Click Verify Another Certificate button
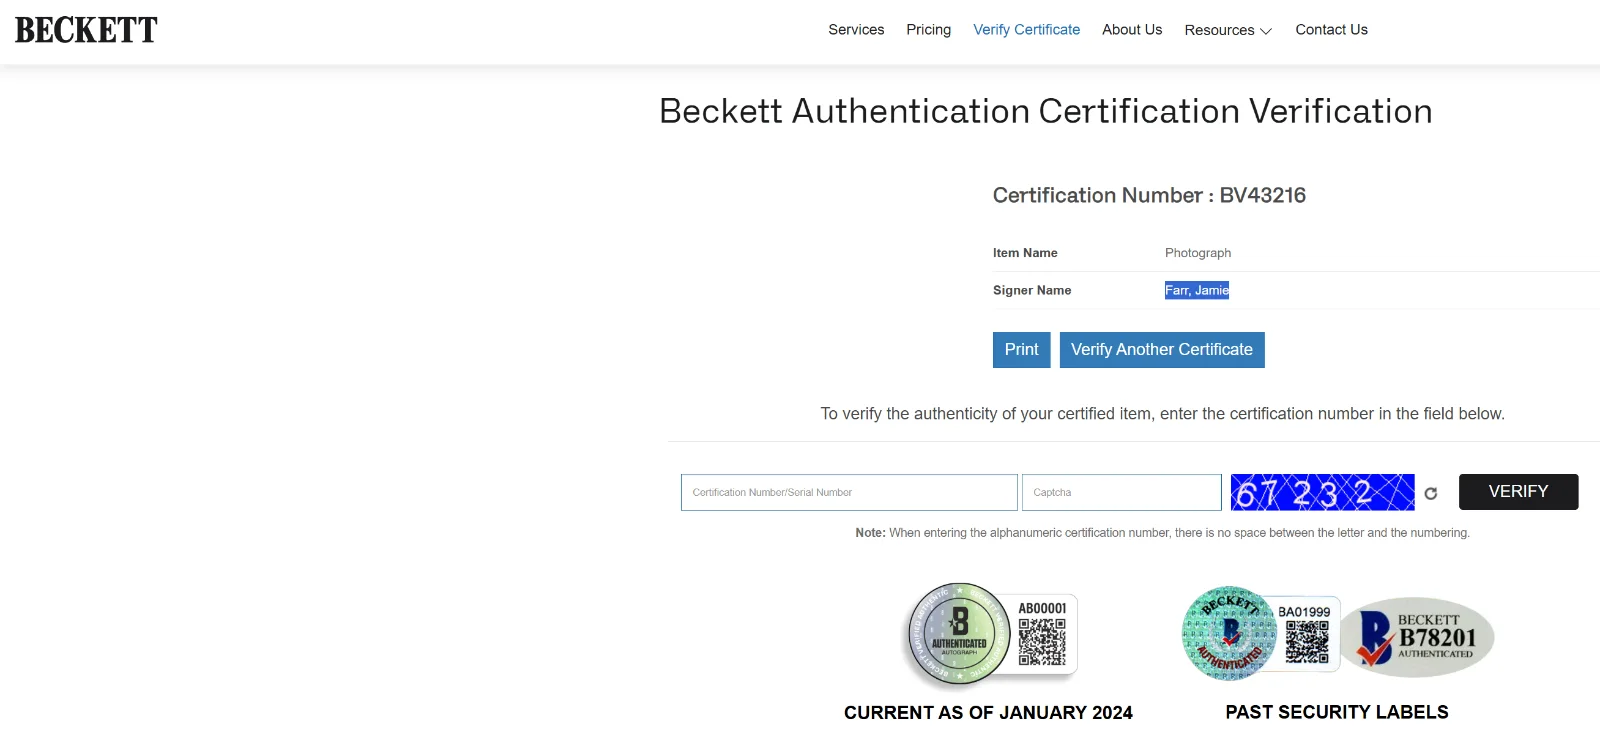This screenshot has height=739, width=1600. (1162, 350)
